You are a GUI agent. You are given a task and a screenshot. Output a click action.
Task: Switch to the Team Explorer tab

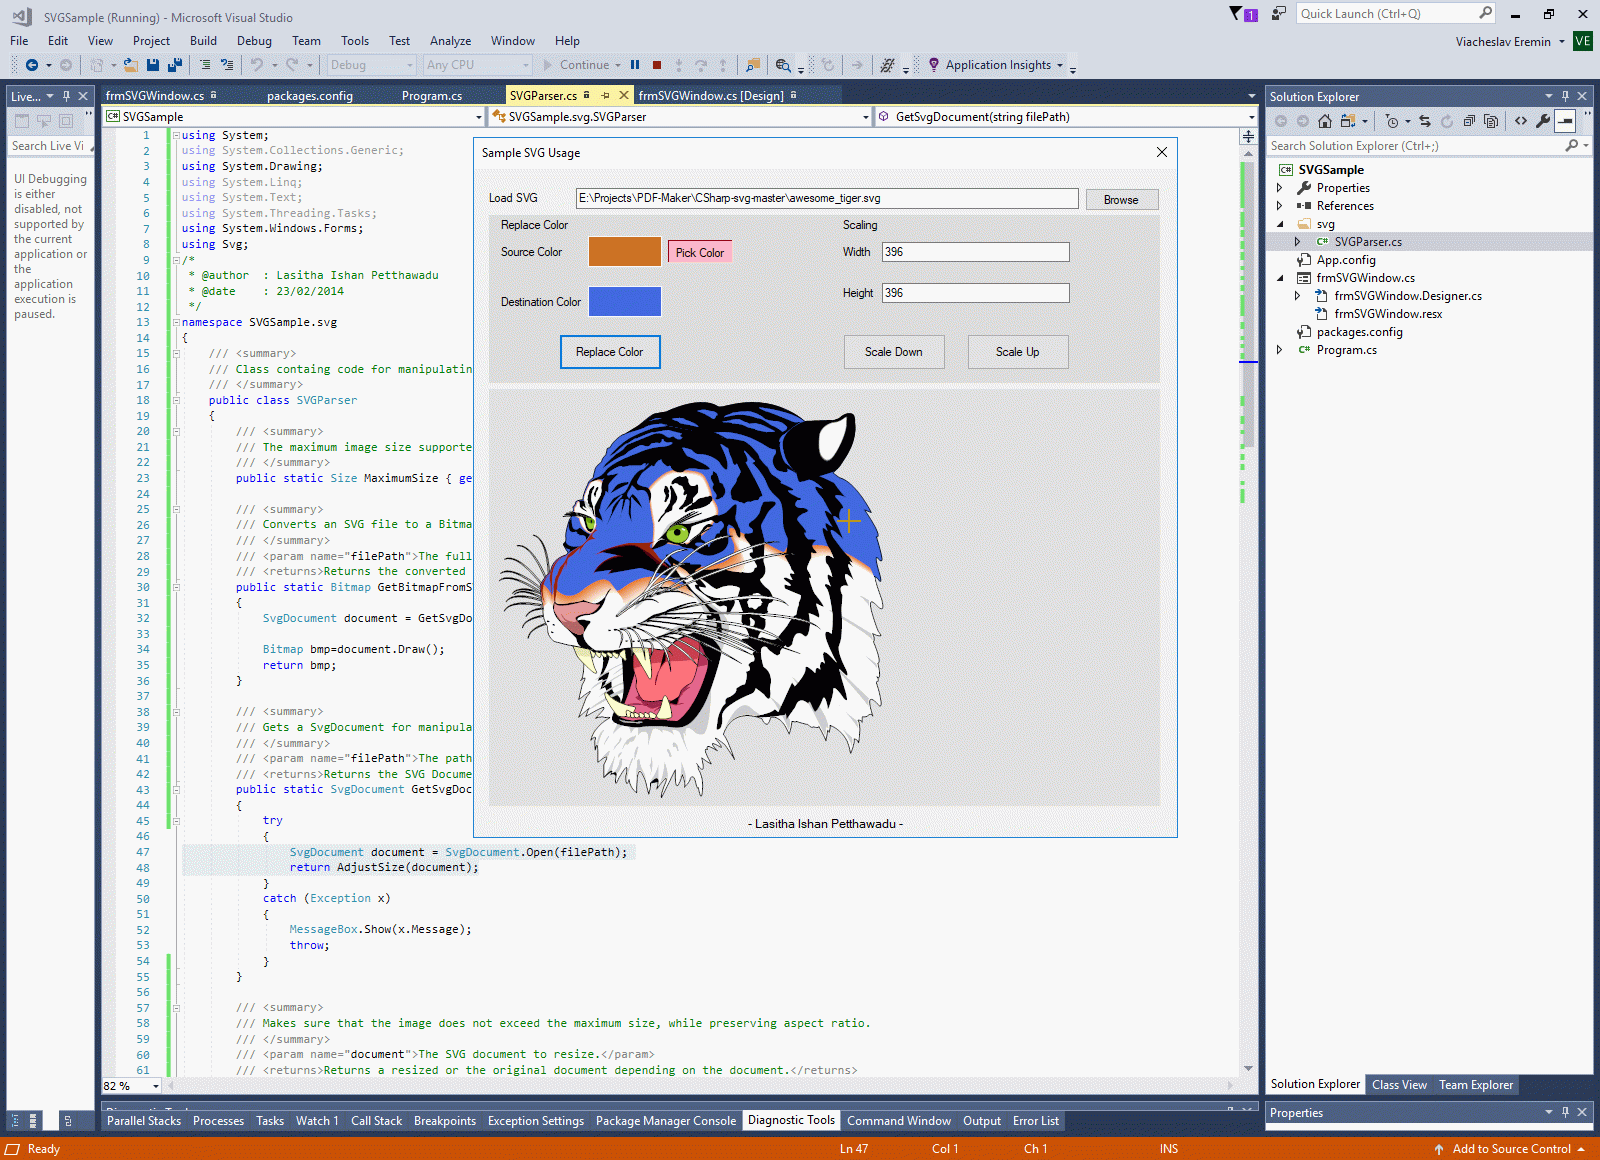pos(1476,1085)
